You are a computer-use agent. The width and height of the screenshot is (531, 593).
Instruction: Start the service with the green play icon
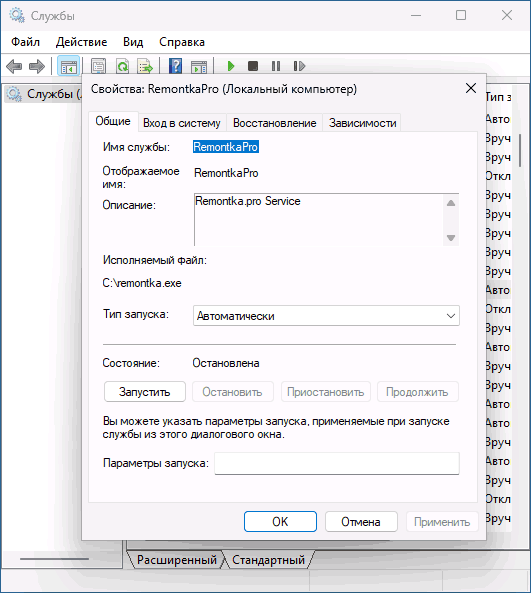point(231,66)
